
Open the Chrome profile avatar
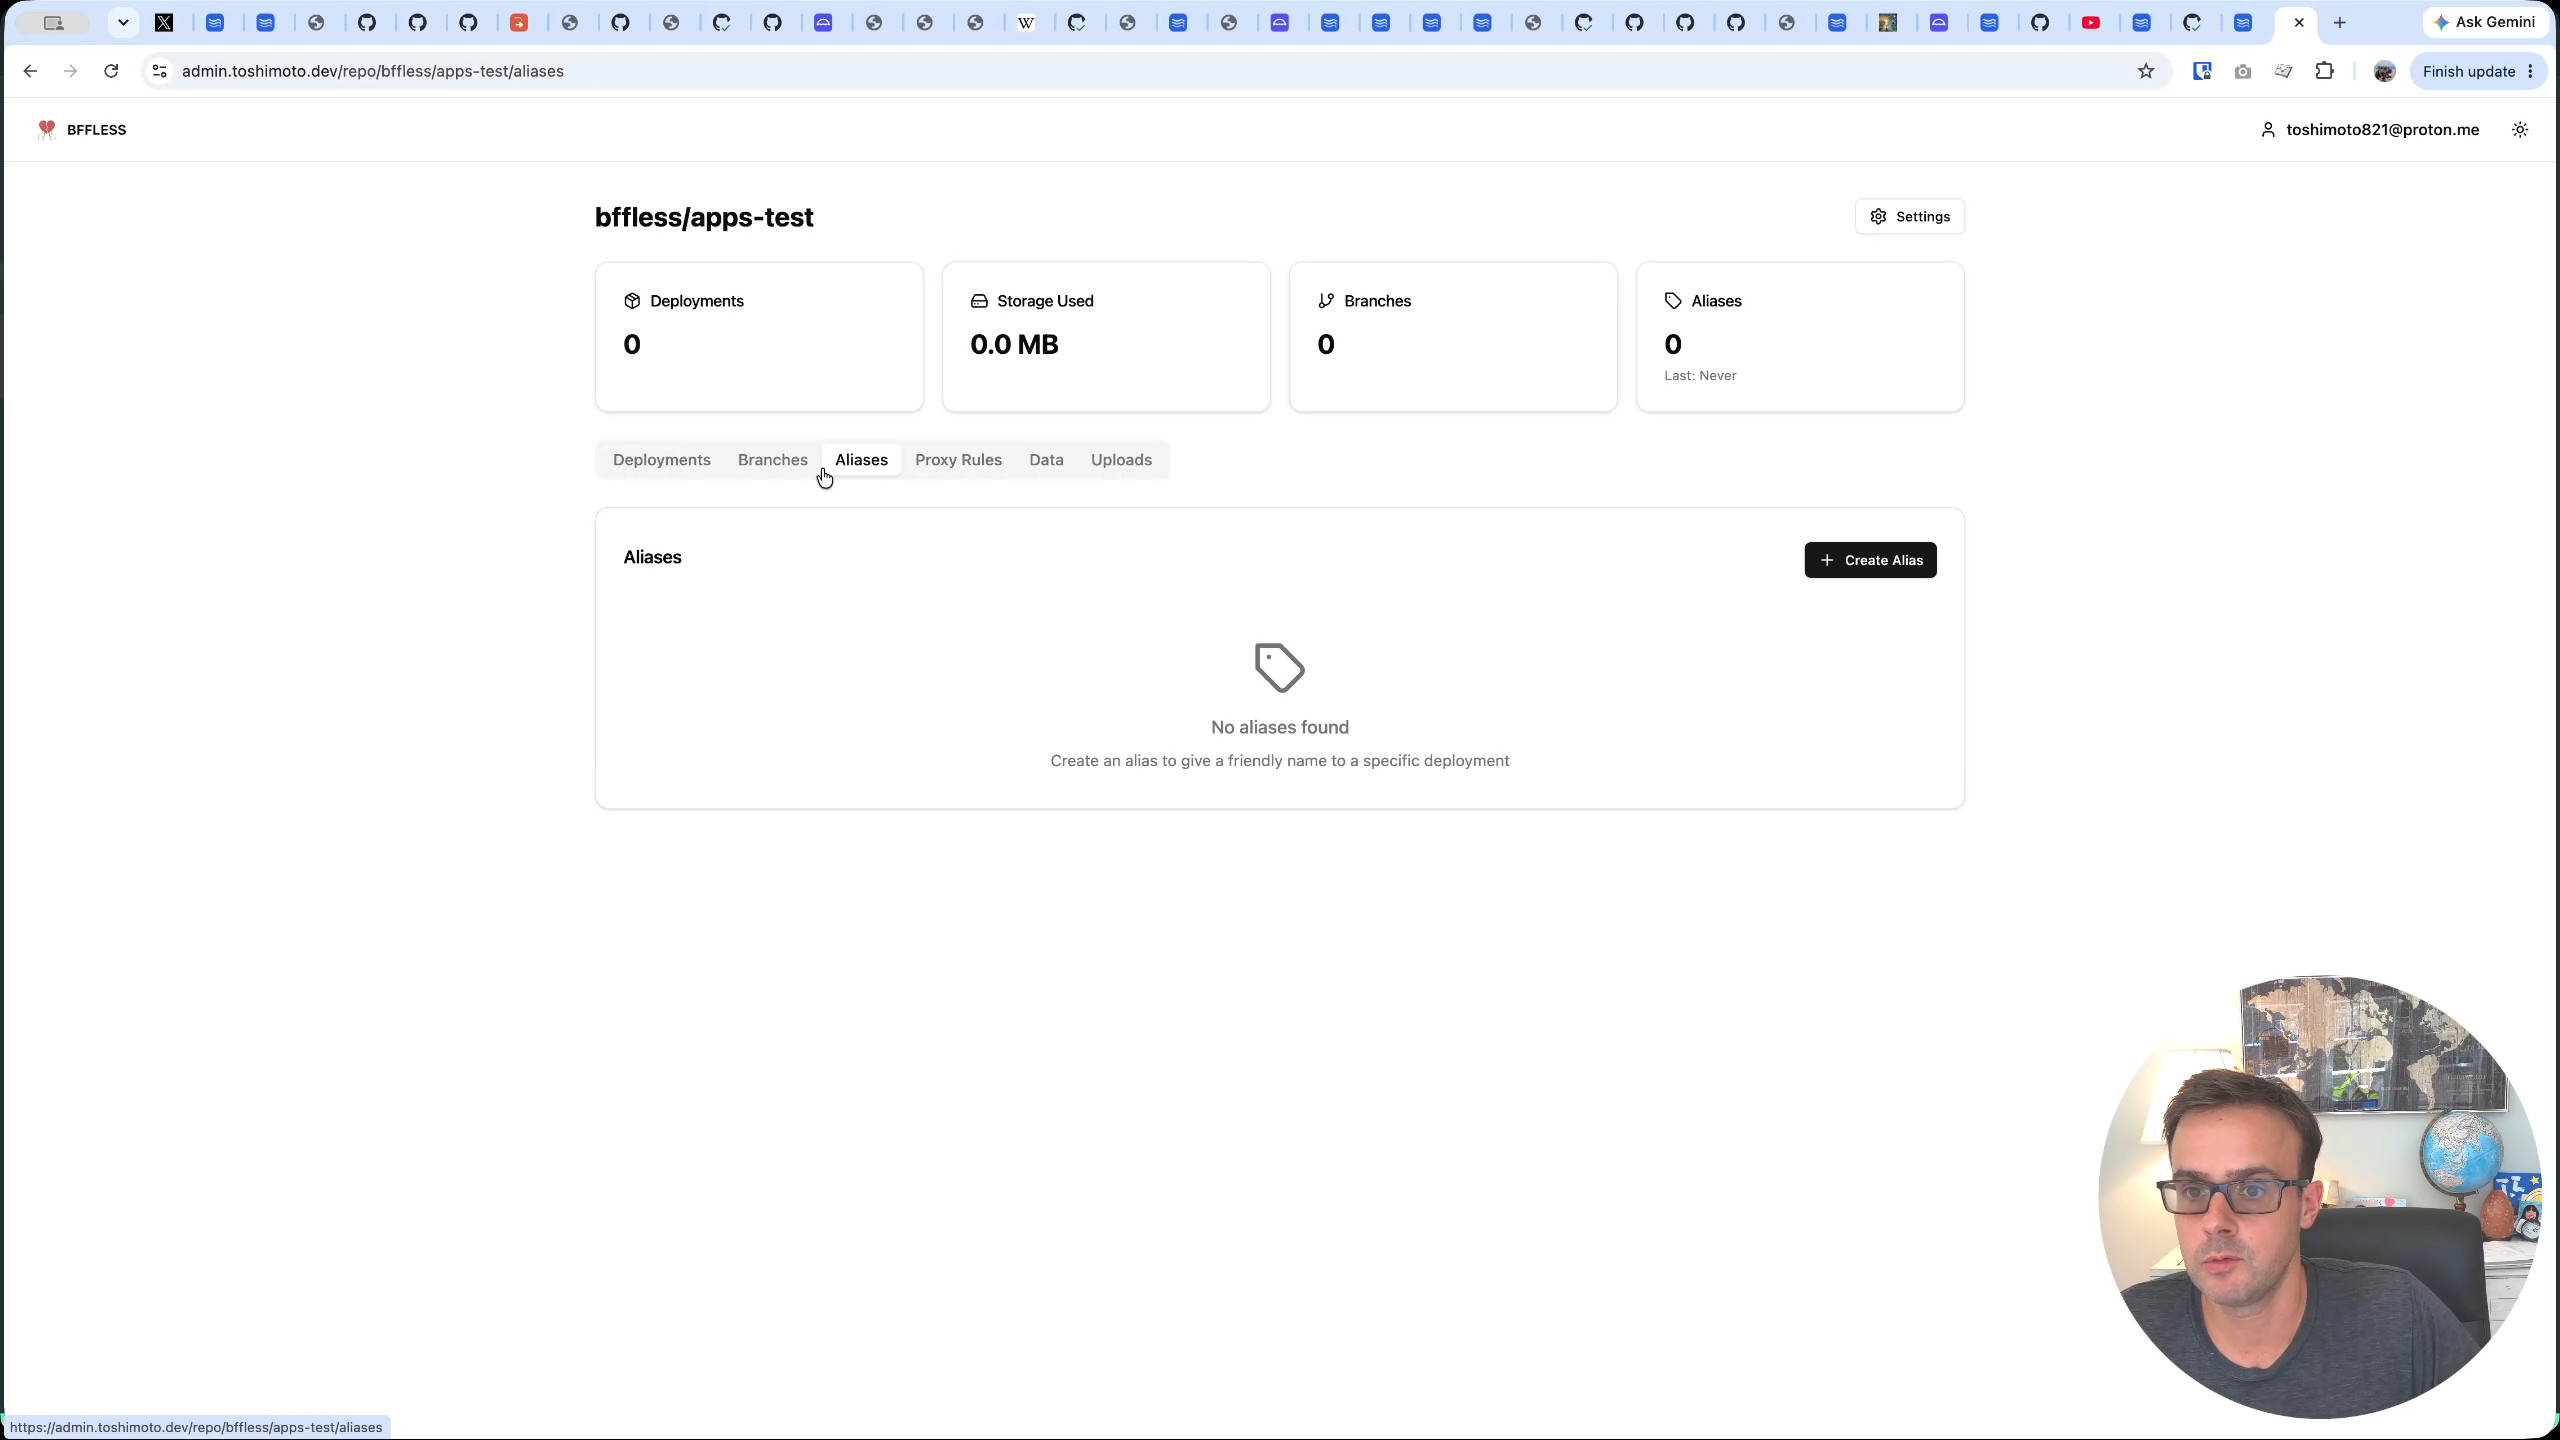tap(2385, 71)
